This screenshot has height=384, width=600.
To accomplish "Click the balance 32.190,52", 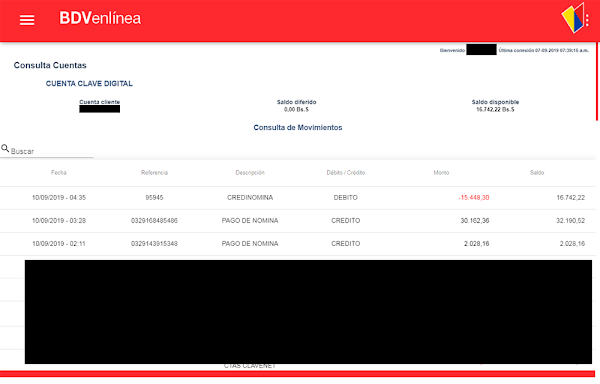I will tap(571, 221).
